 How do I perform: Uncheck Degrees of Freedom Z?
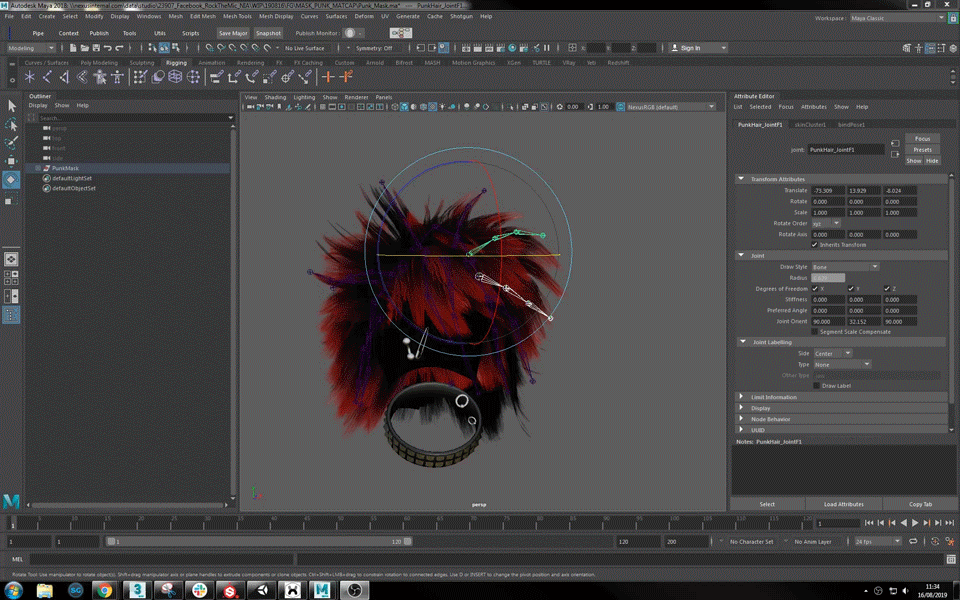pyautogui.click(x=887, y=288)
